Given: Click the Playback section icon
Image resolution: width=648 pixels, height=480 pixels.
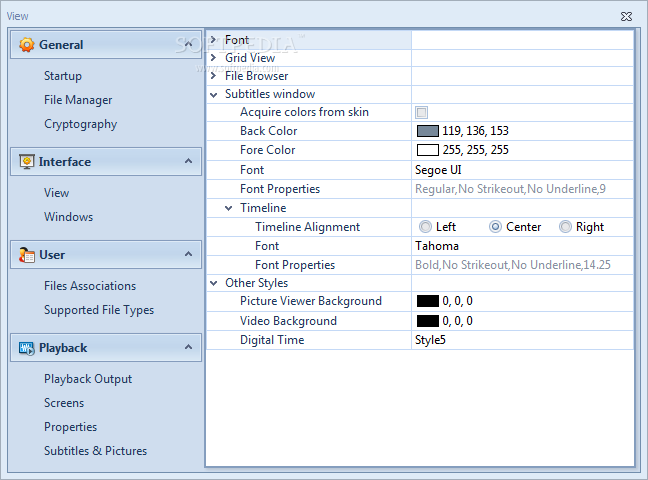Looking at the screenshot, I should pyautogui.click(x=26, y=348).
